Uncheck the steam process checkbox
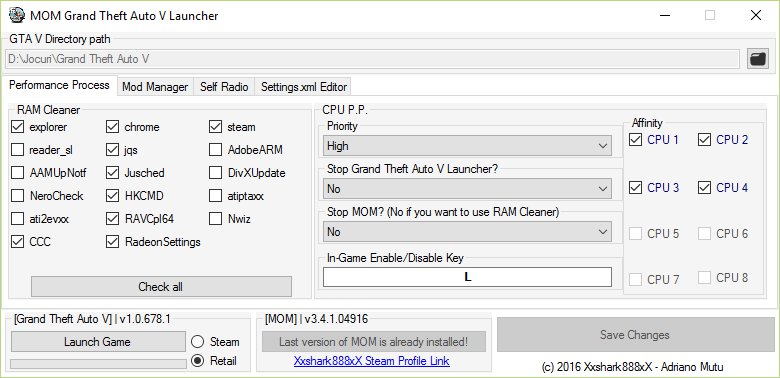Image resolution: width=780 pixels, height=378 pixels. (x=215, y=127)
